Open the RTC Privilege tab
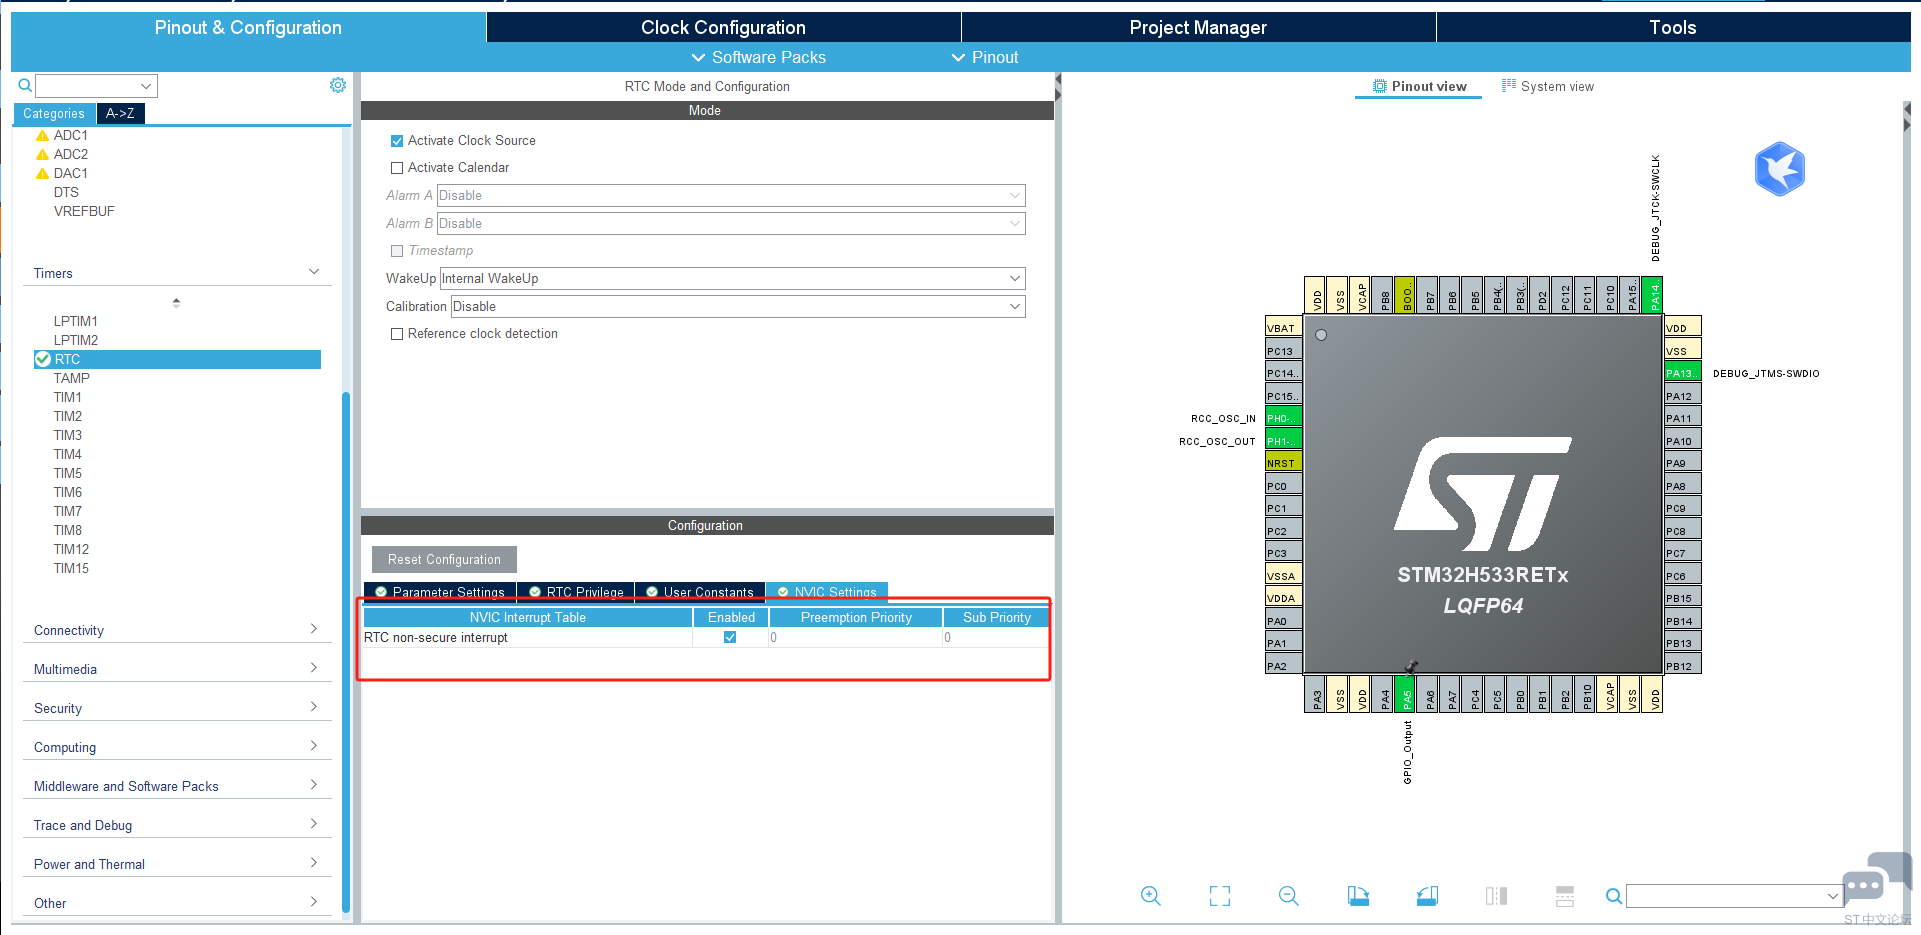The height and width of the screenshot is (935, 1921). click(x=576, y=592)
